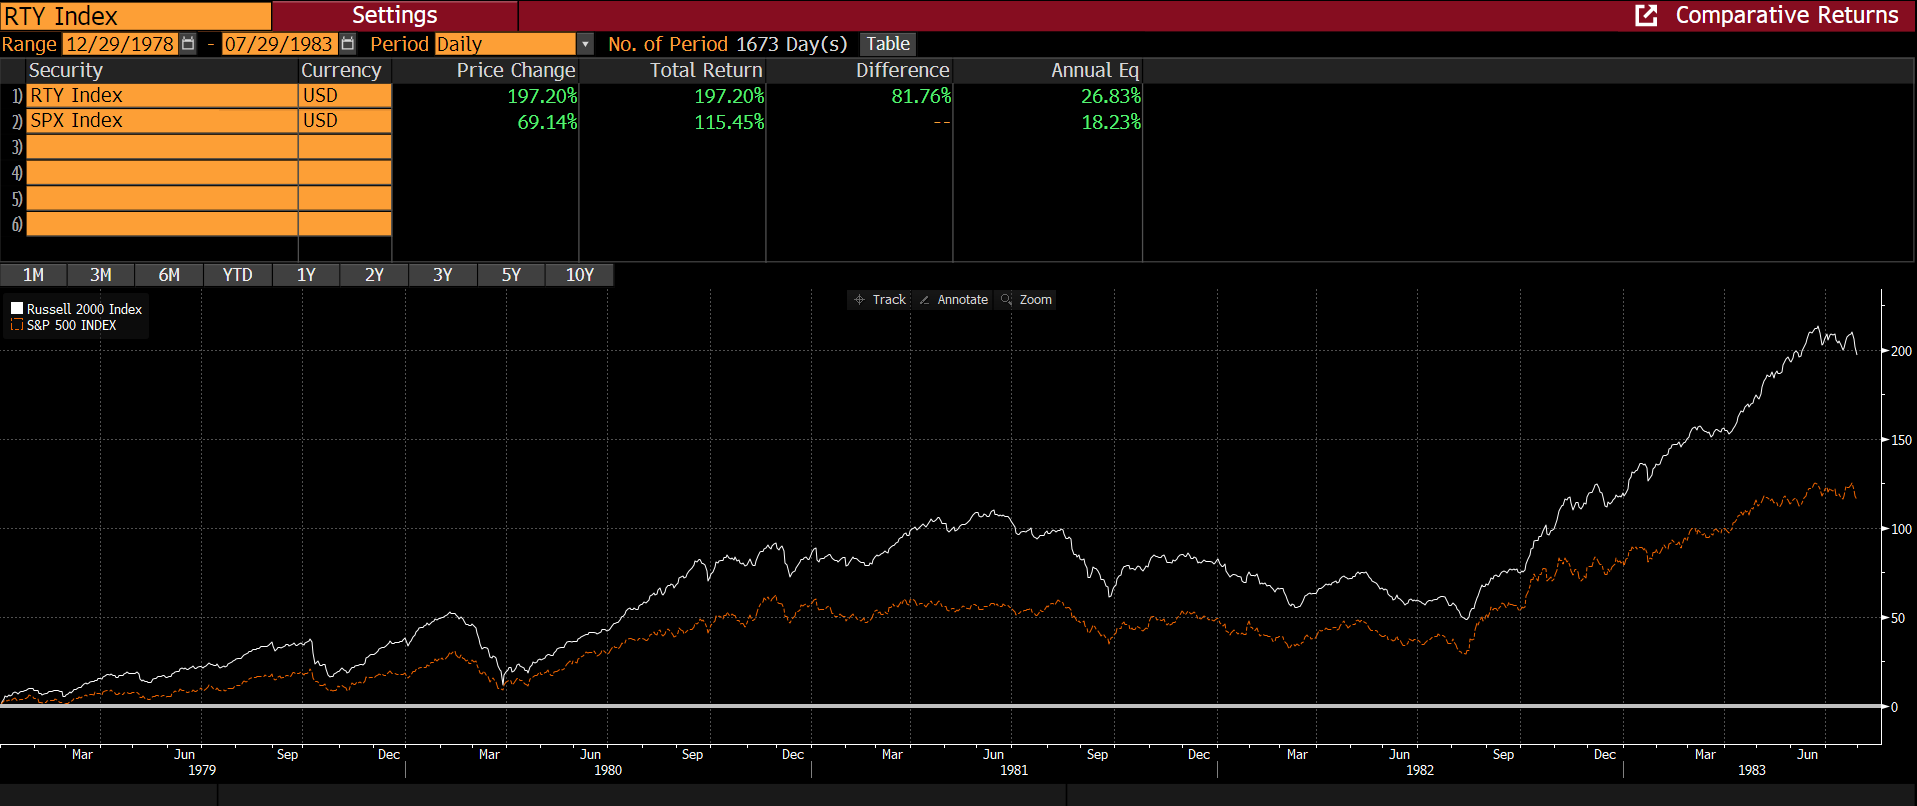Enable the chart Zoom magnifier tool
This screenshot has height=806, width=1917.
click(1027, 300)
